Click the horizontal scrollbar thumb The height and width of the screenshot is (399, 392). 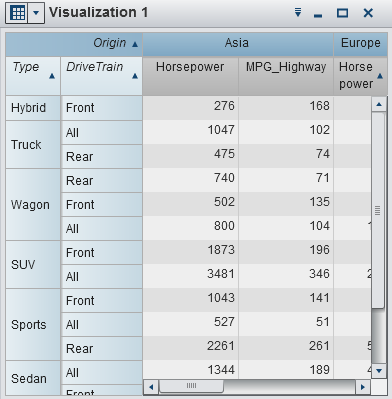[191, 386]
